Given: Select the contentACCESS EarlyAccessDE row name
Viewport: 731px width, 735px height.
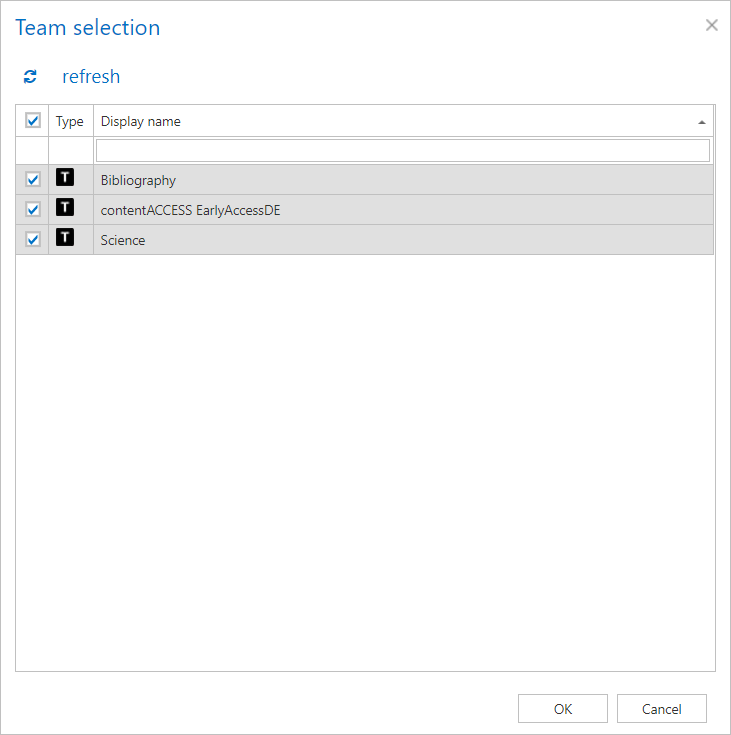Looking at the screenshot, I should pos(190,210).
